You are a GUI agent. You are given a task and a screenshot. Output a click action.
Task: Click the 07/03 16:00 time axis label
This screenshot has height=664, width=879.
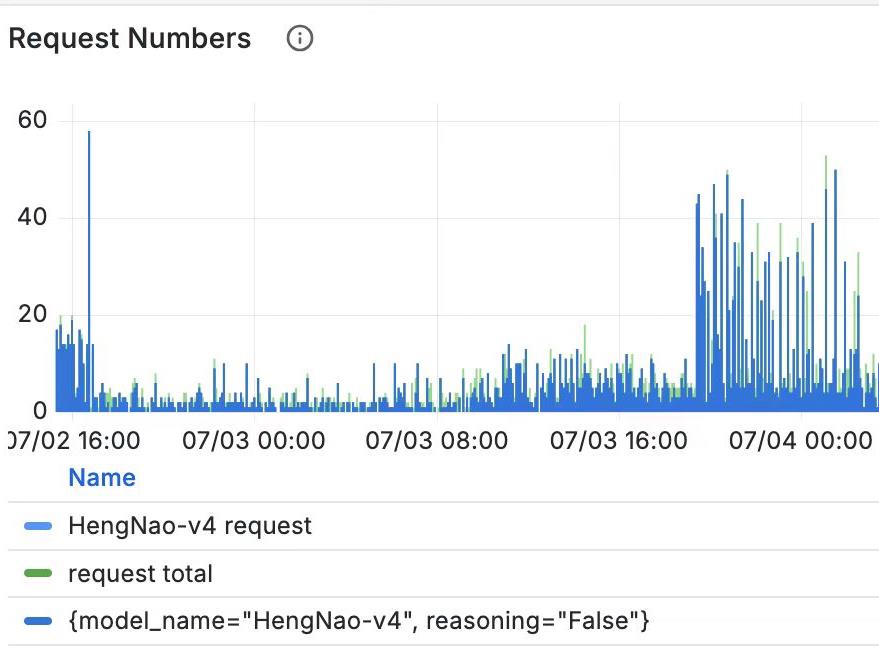pyautogui.click(x=618, y=441)
